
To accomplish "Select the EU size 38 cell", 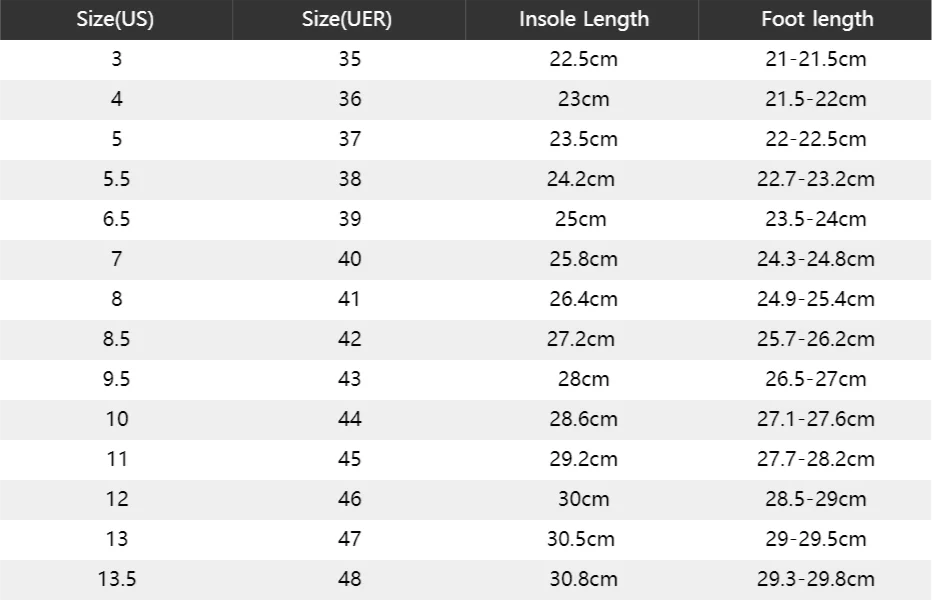I will pos(349,179).
